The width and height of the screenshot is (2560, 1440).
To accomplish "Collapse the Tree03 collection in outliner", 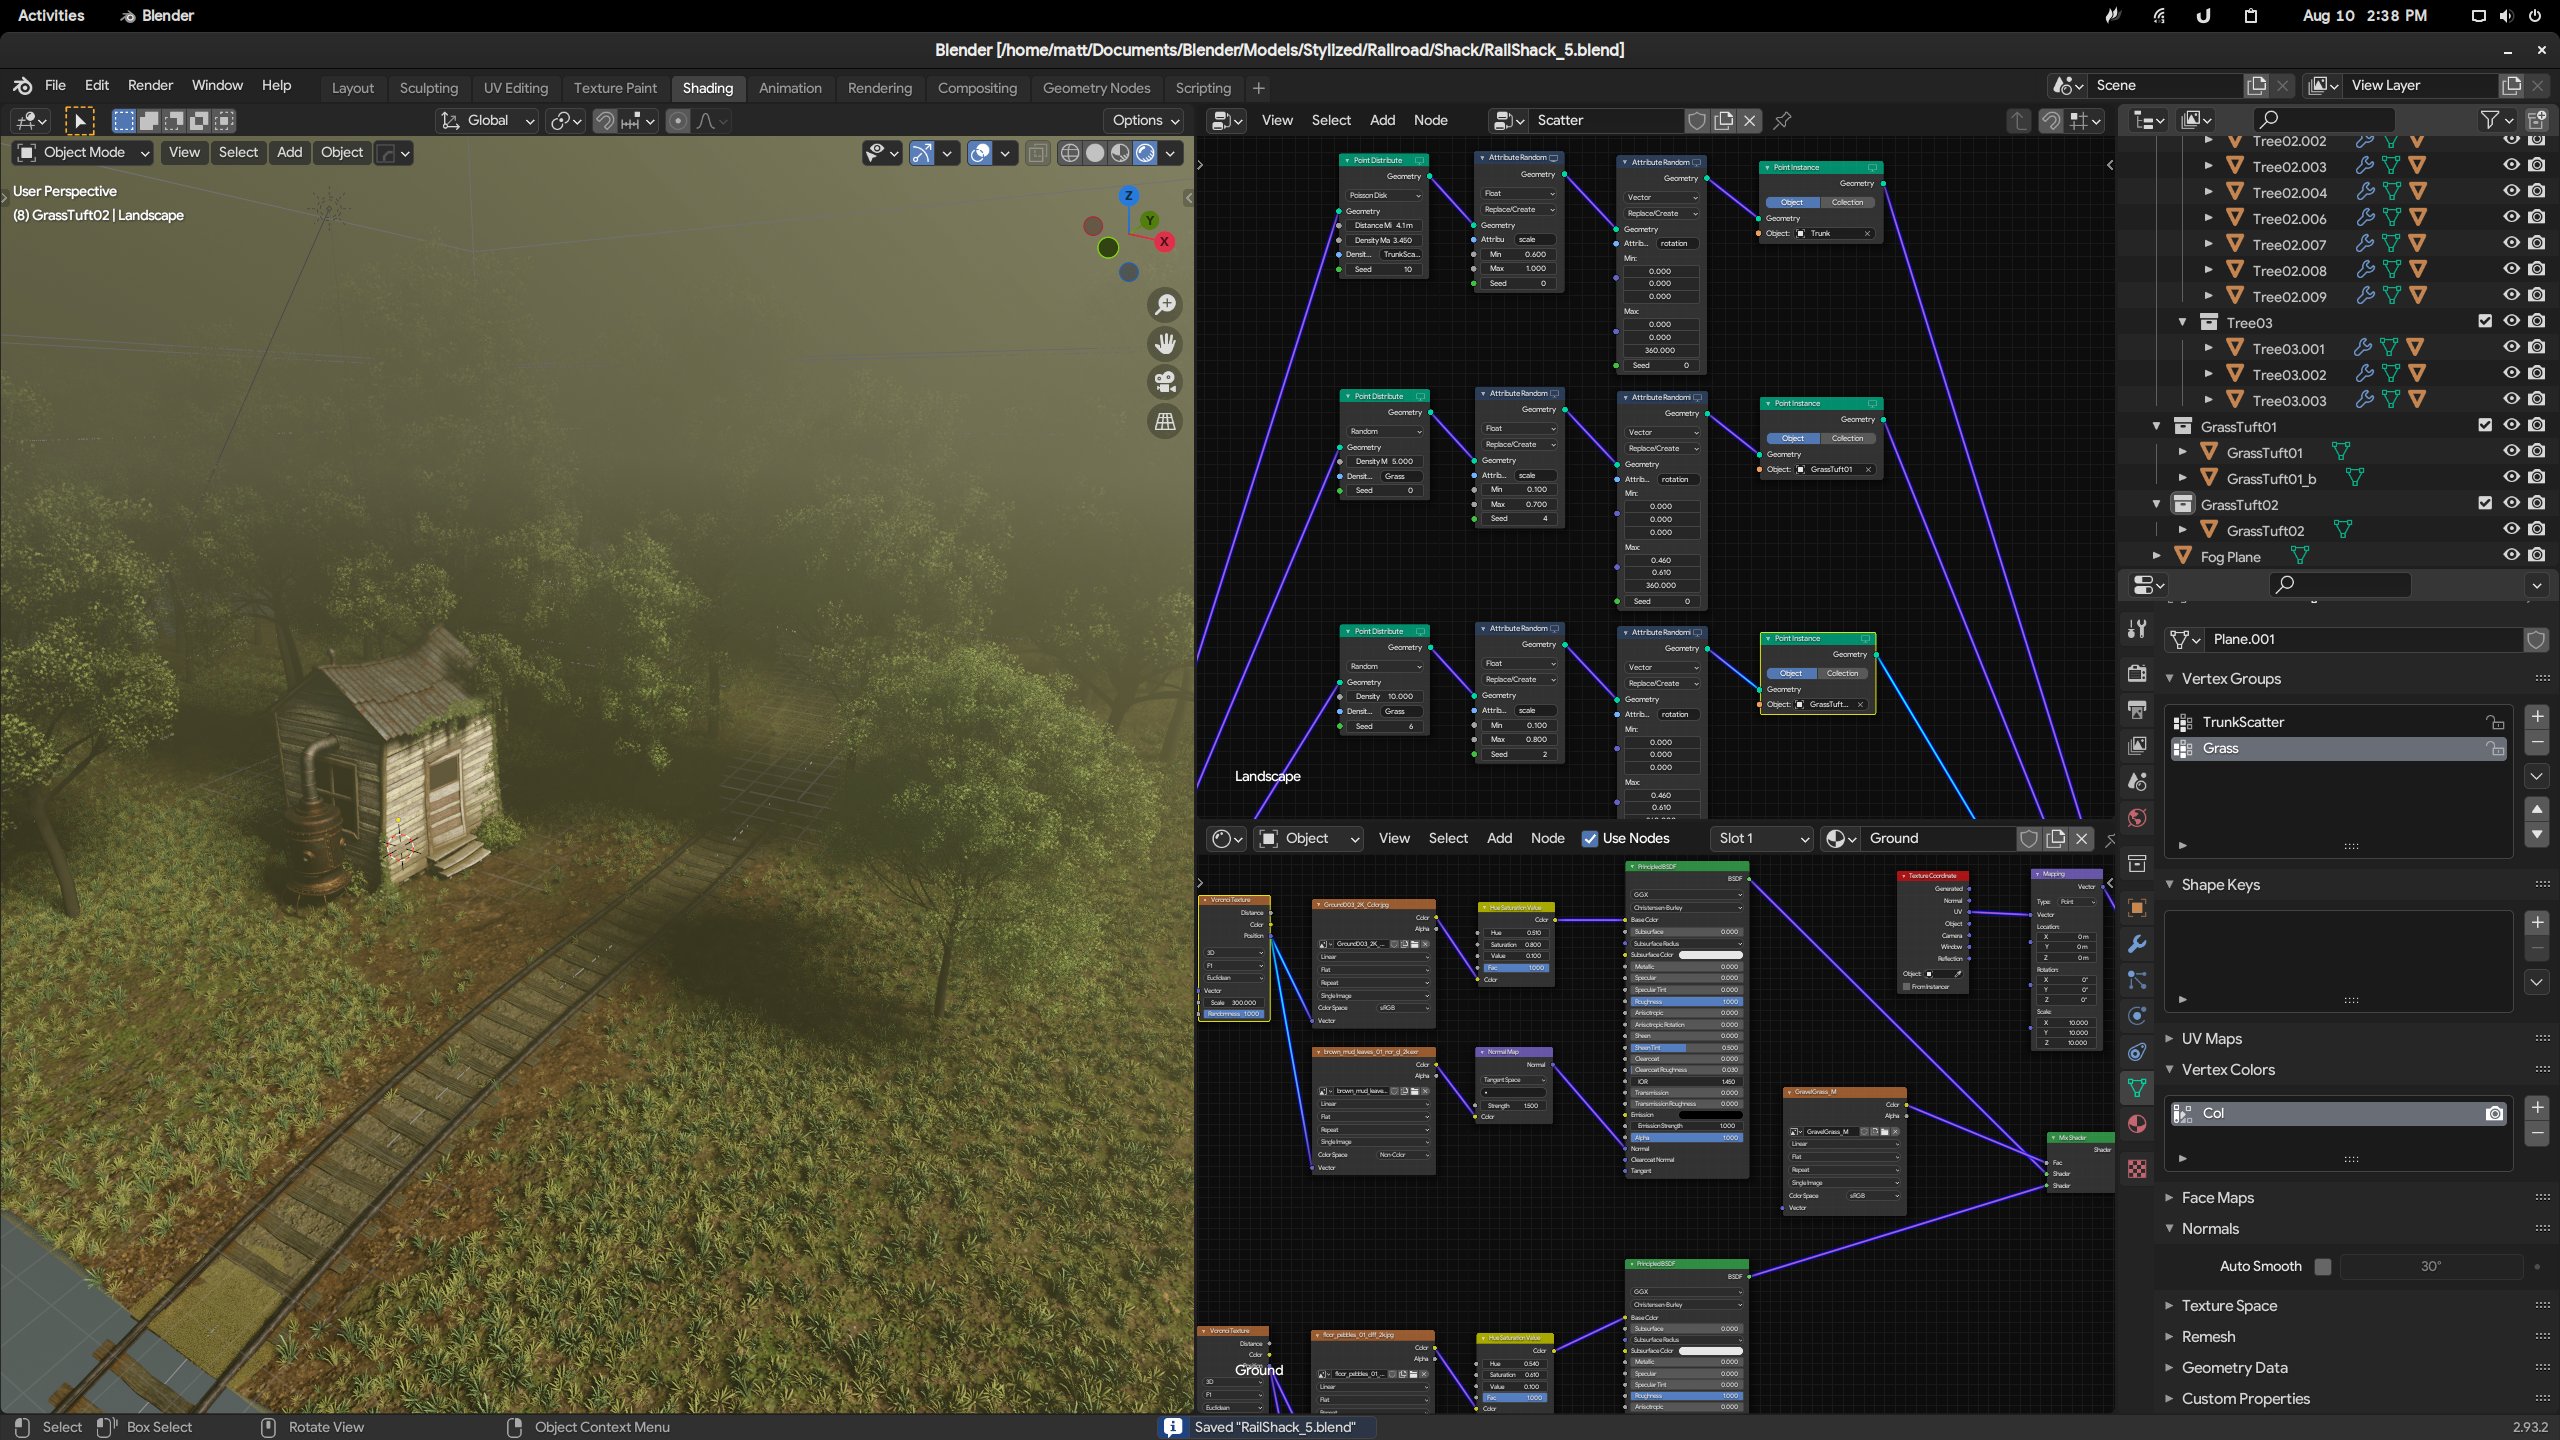I will [x=2183, y=322].
